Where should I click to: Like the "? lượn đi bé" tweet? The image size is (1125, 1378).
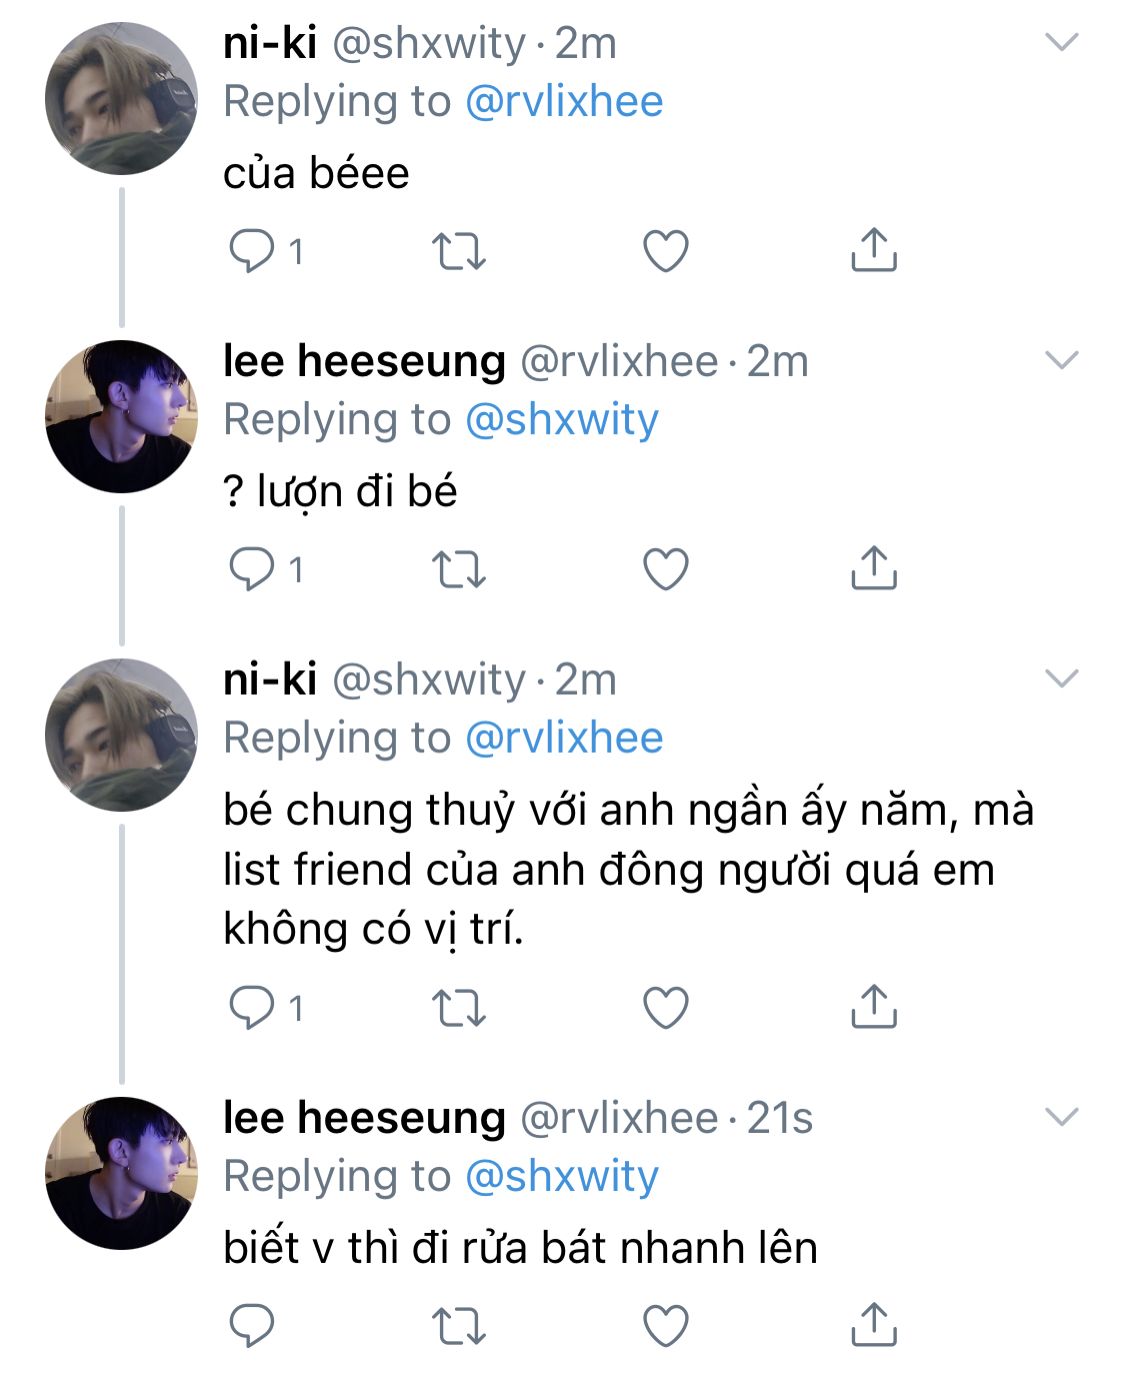665,569
